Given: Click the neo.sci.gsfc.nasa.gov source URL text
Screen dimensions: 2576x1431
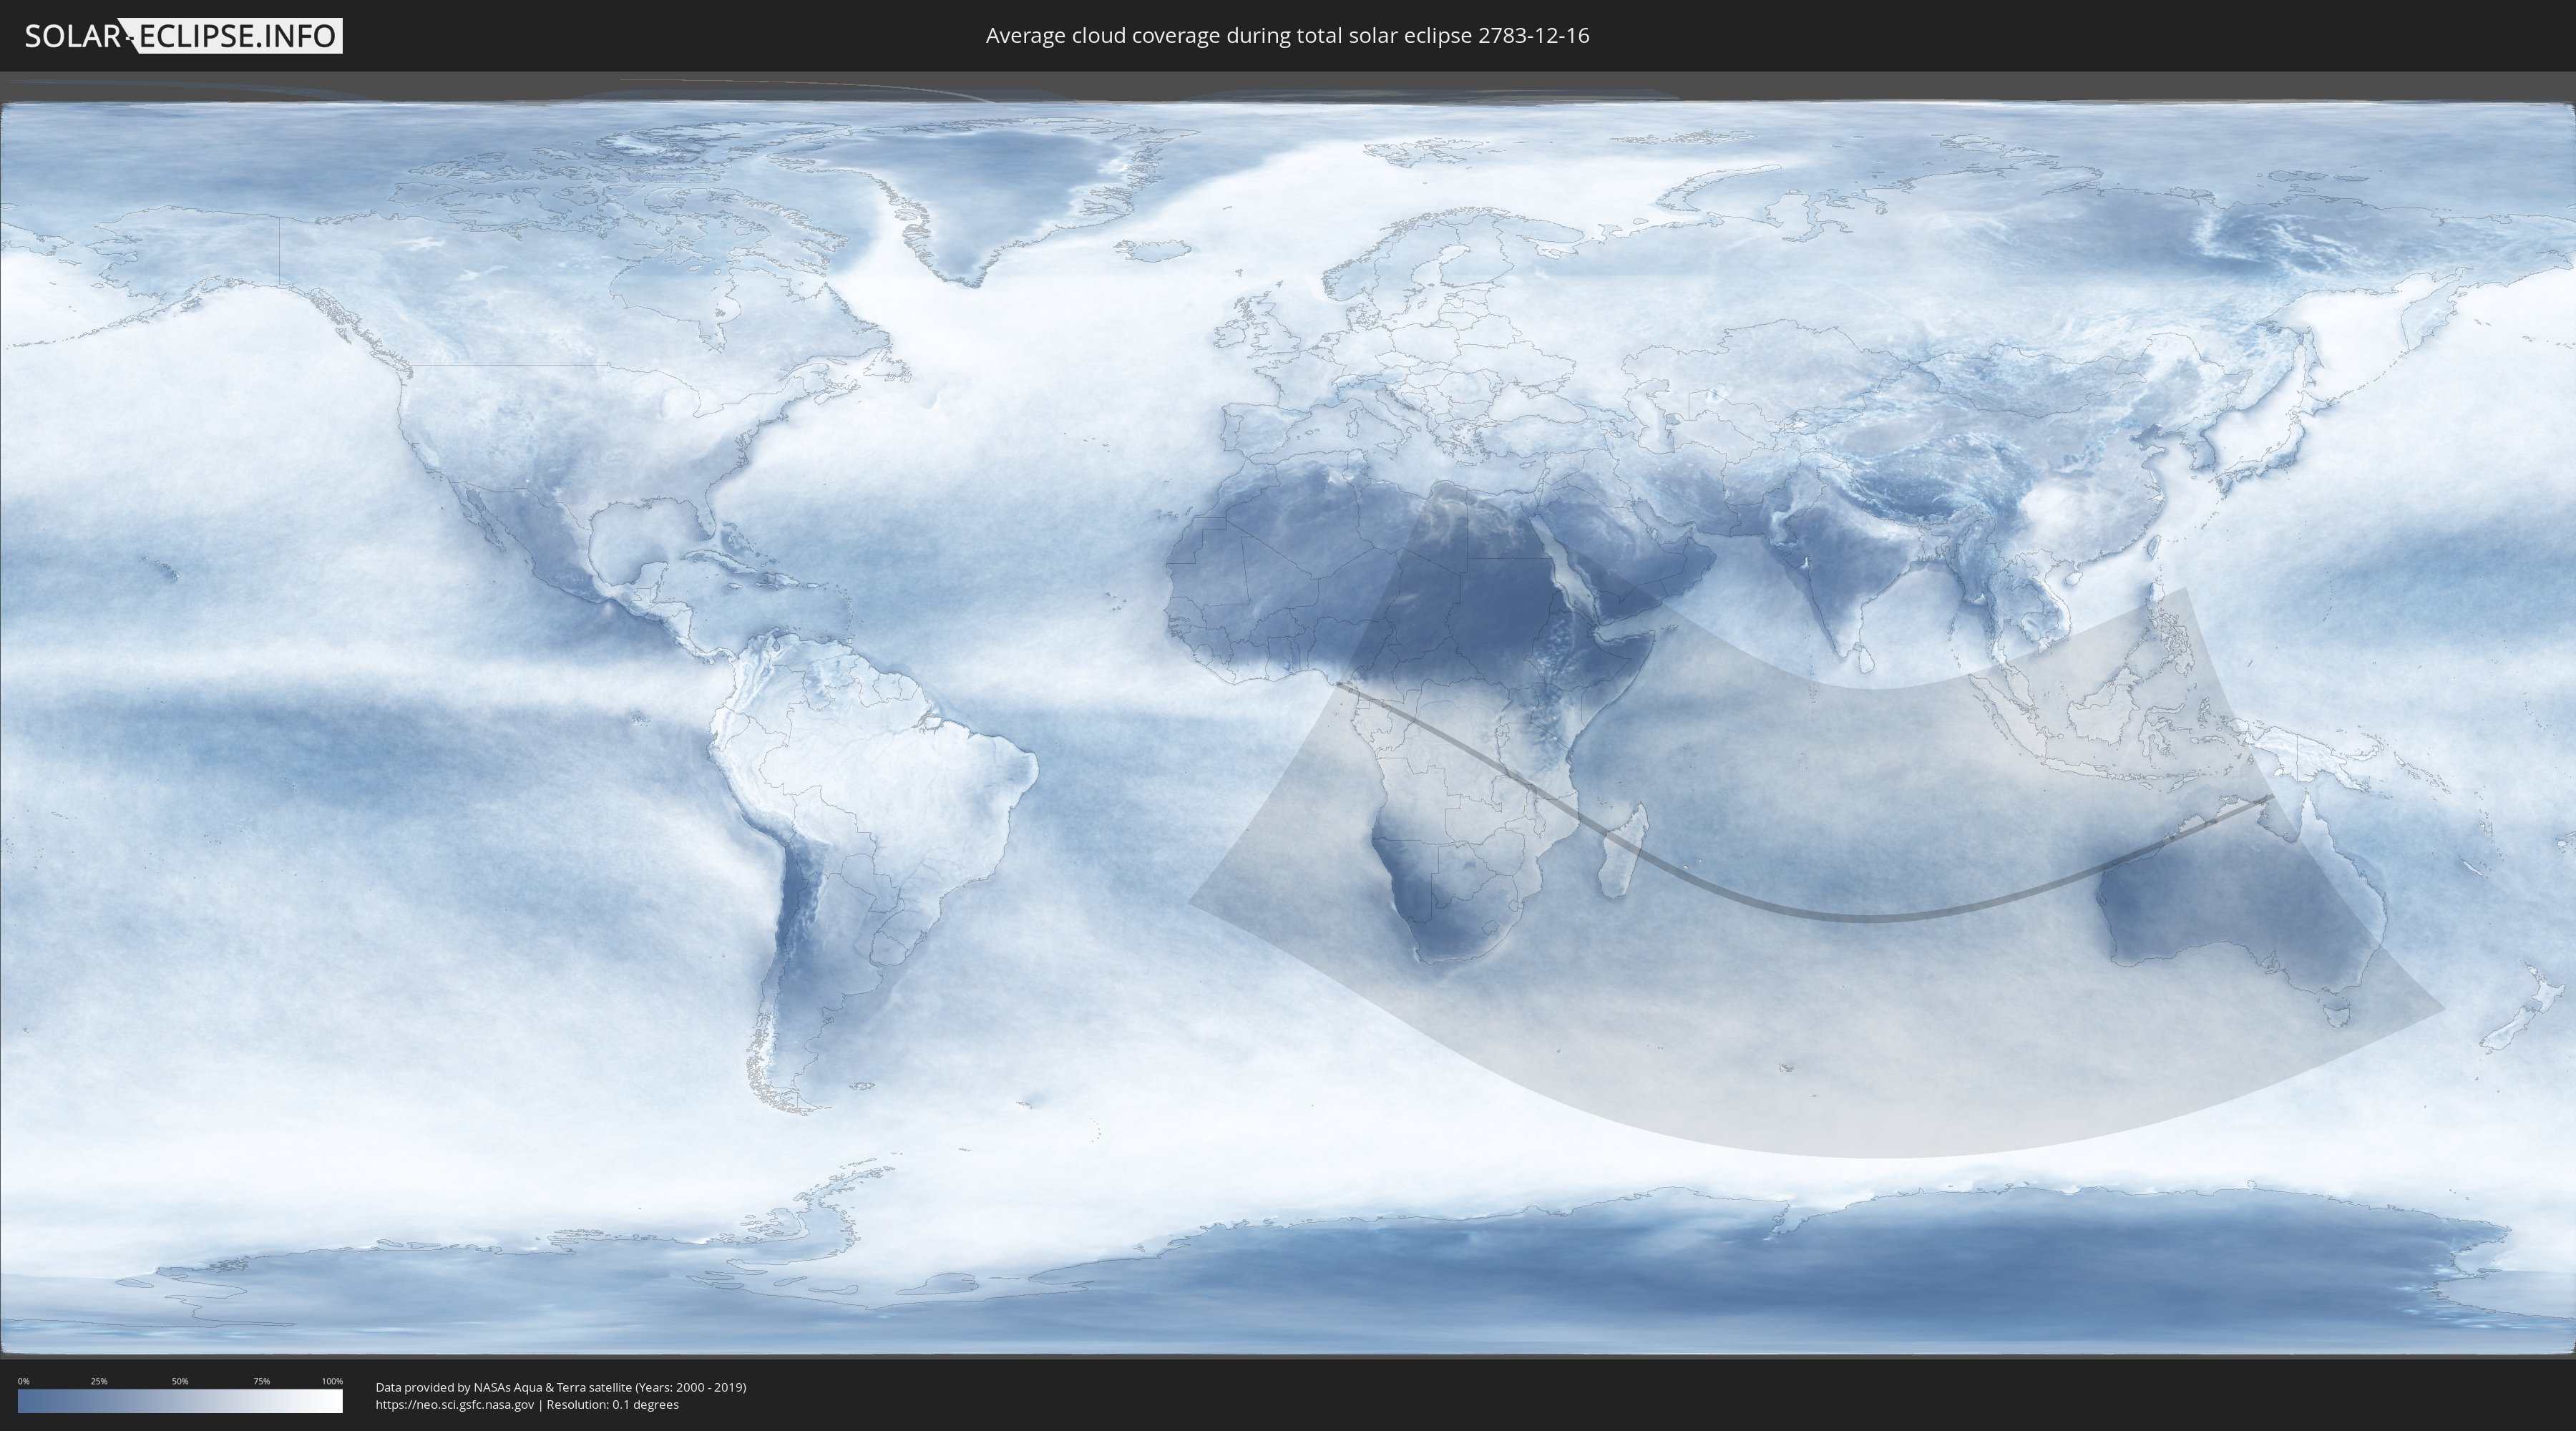Looking at the screenshot, I should [455, 1405].
